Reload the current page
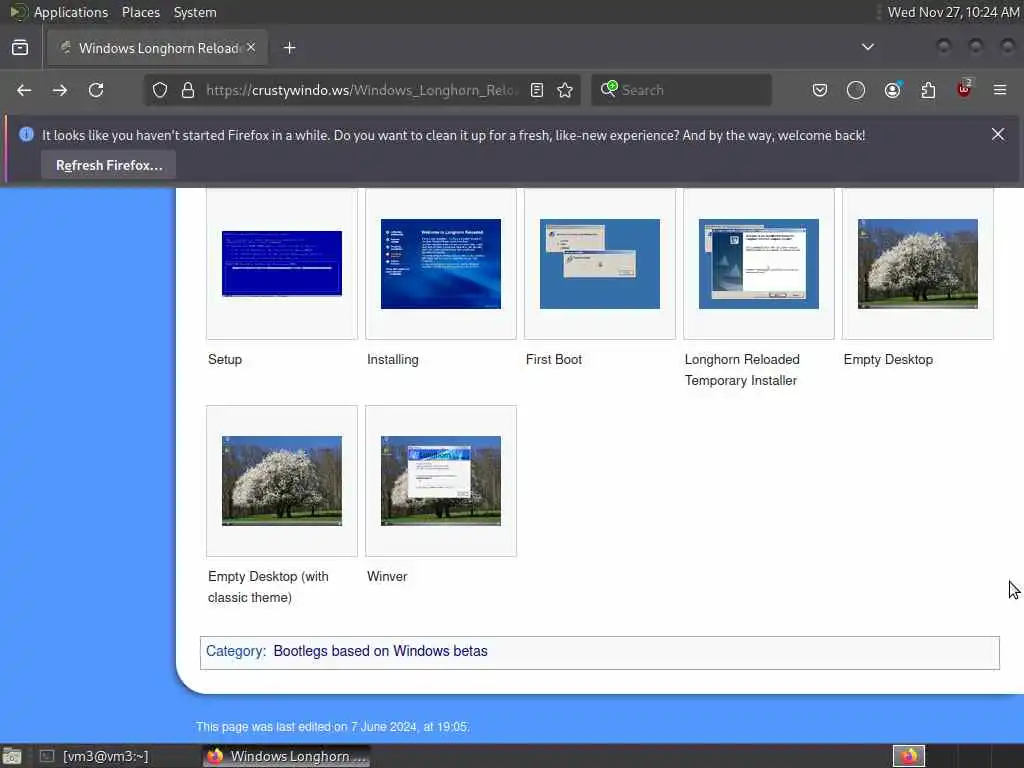This screenshot has height=768, width=1024. (x=96, y=90)
